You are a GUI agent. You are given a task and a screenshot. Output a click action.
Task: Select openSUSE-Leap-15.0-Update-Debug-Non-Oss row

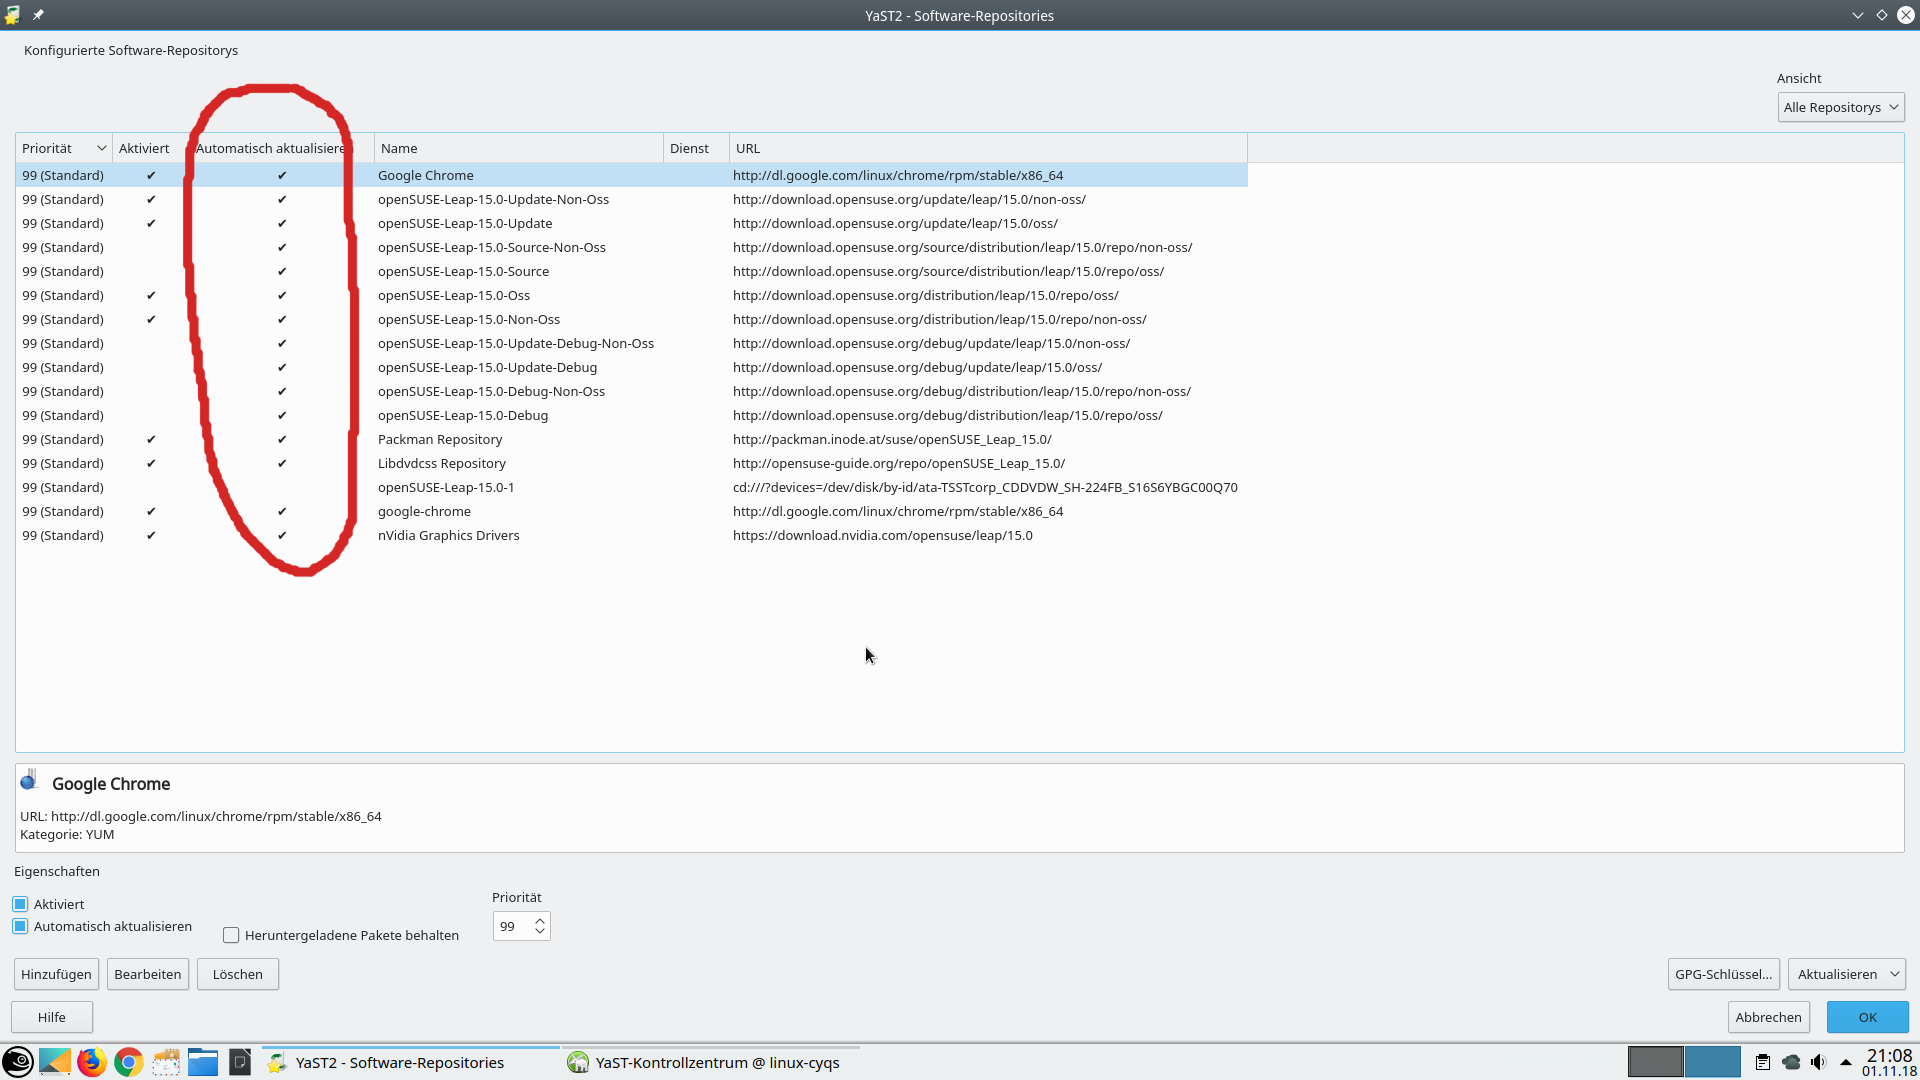tap(631, 343)
